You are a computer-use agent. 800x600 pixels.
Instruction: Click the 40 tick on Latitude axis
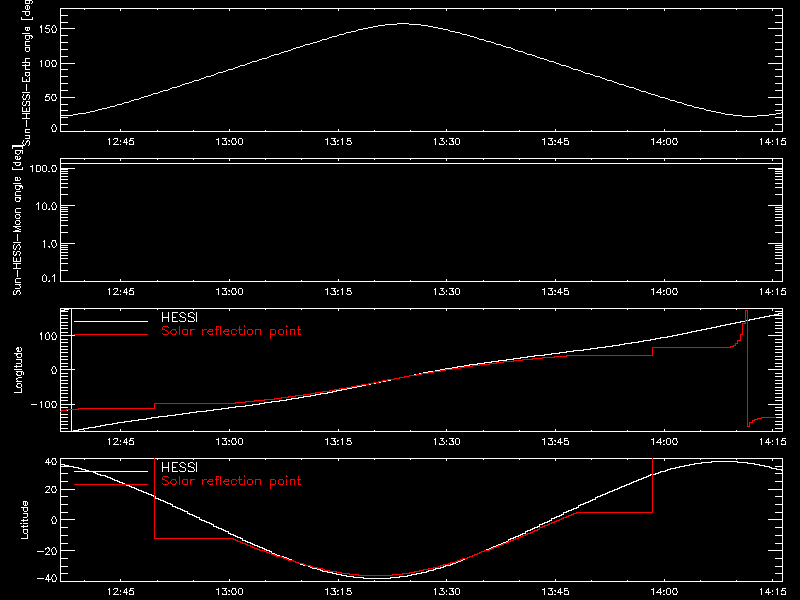(x=51, y=462)
